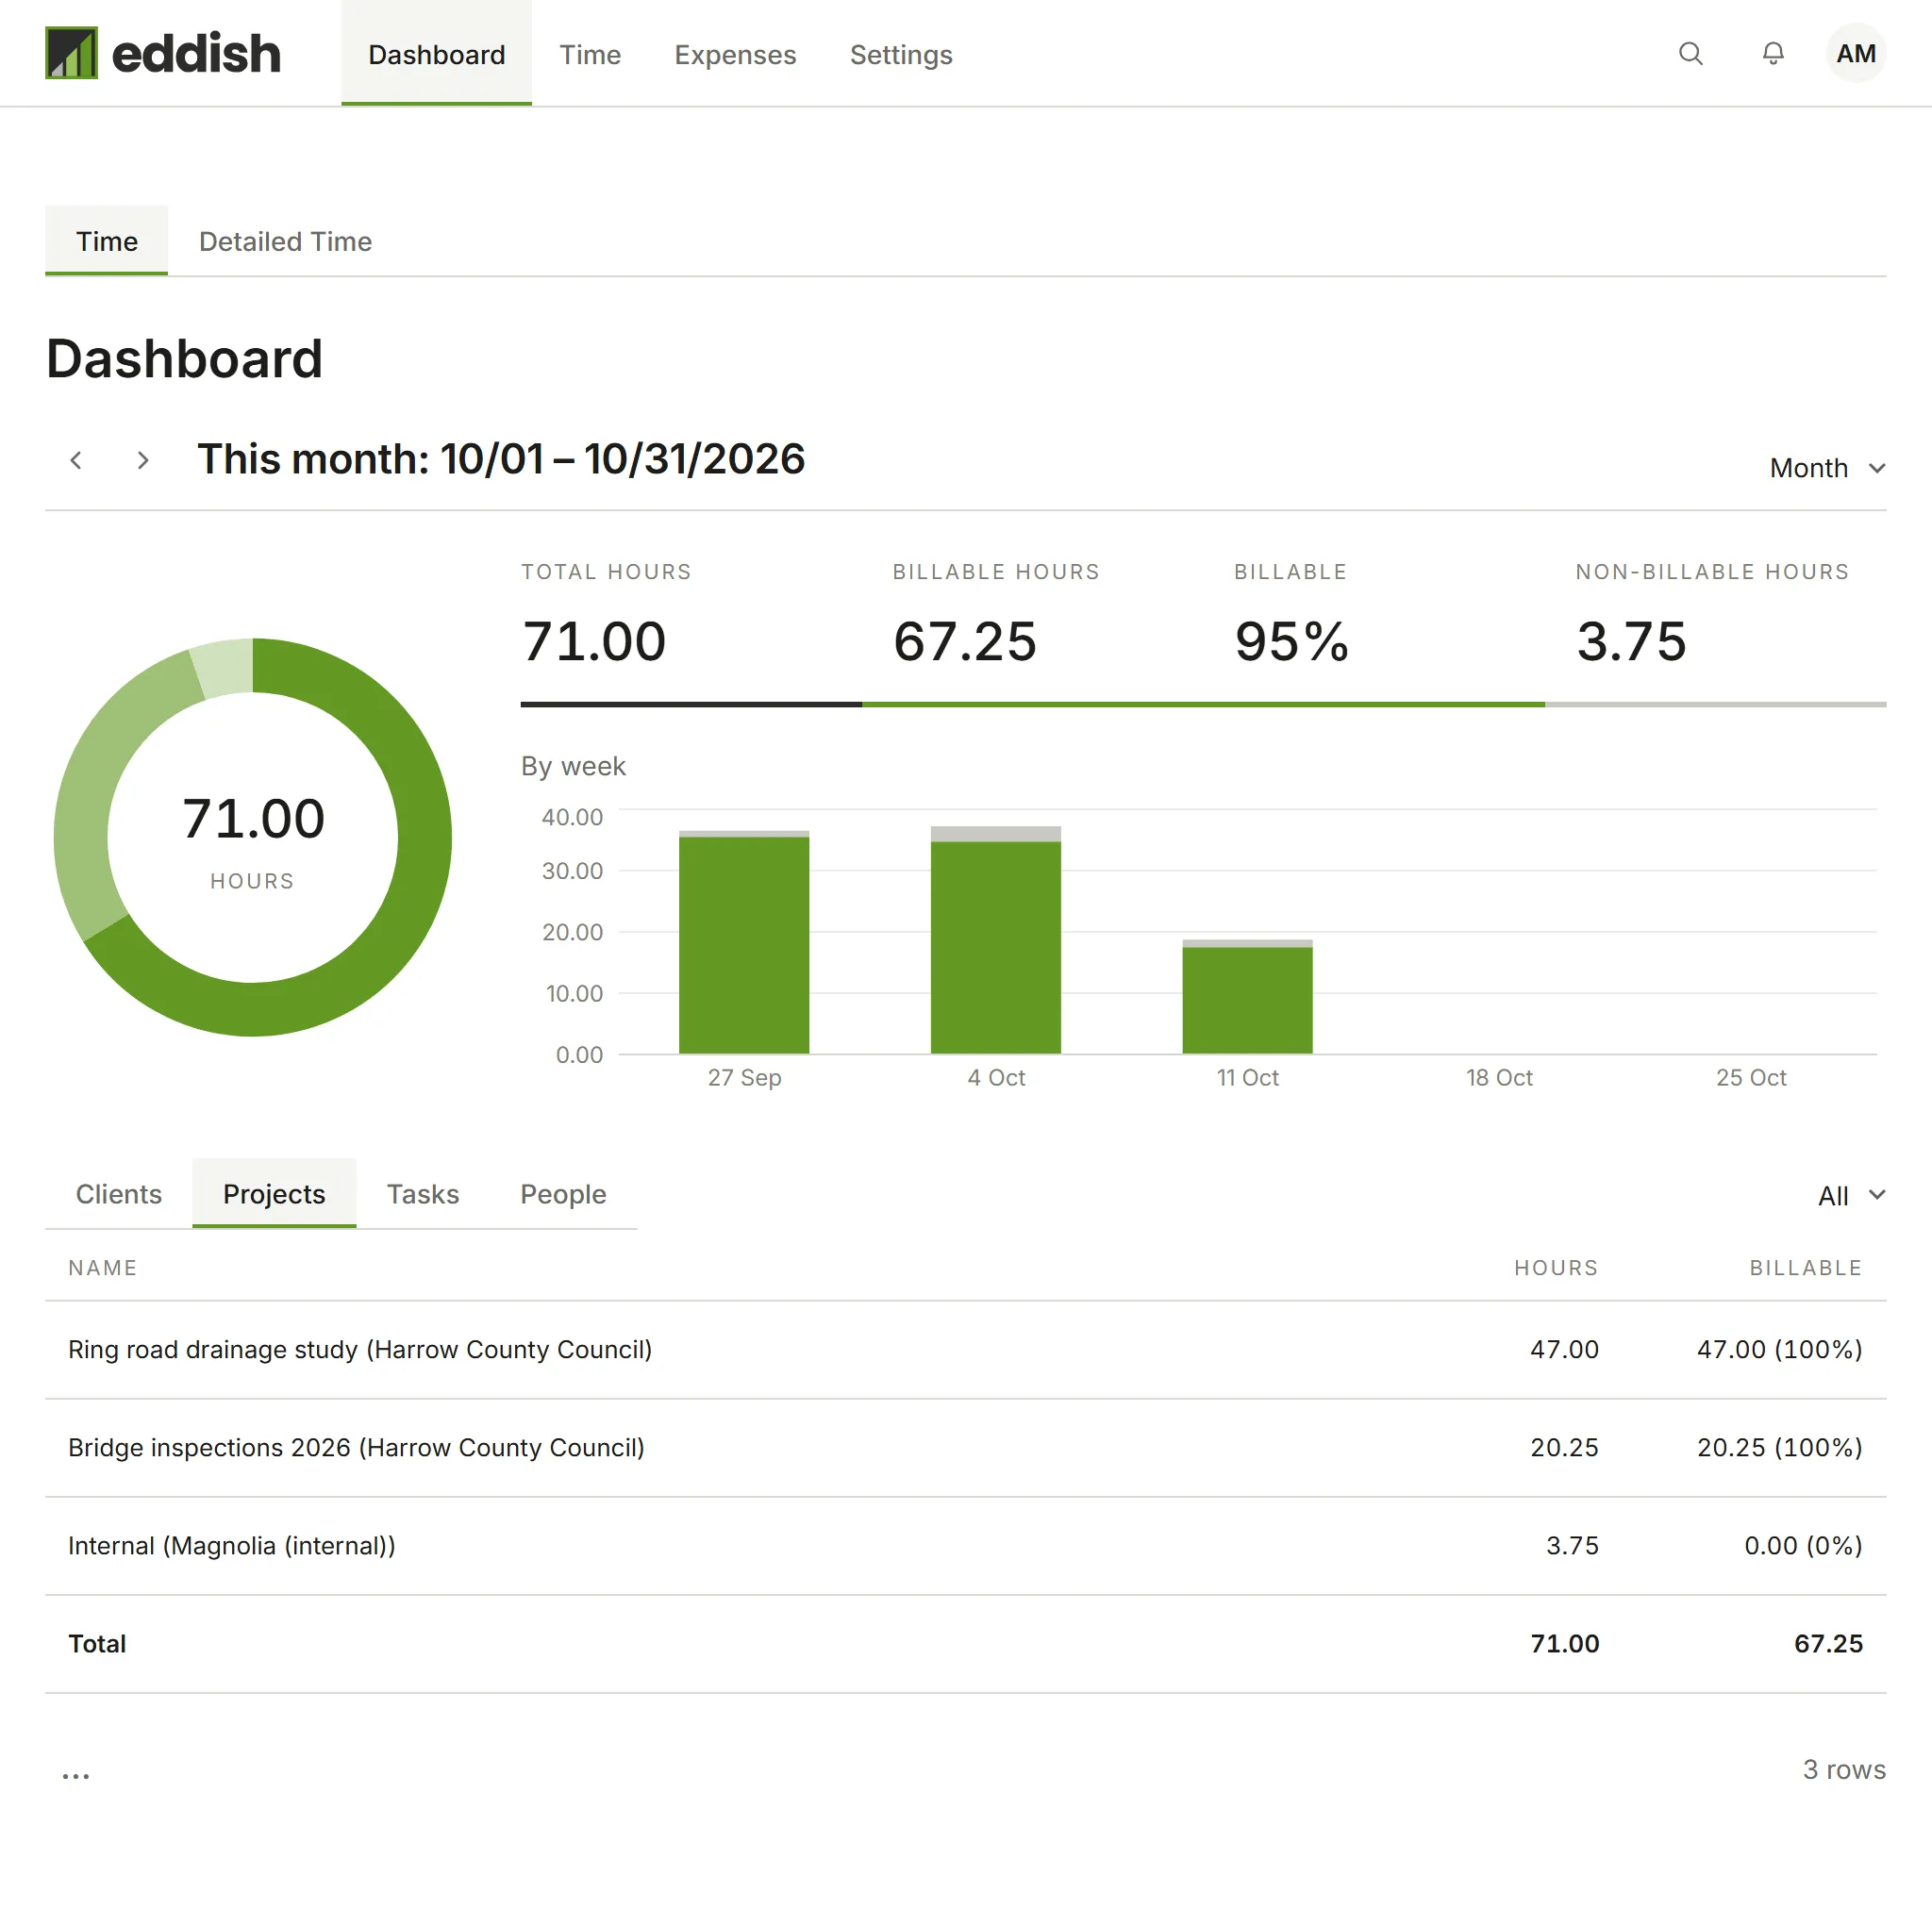
Task: Click the '3 rows' count label
Action: [x=1844, y=1769]
